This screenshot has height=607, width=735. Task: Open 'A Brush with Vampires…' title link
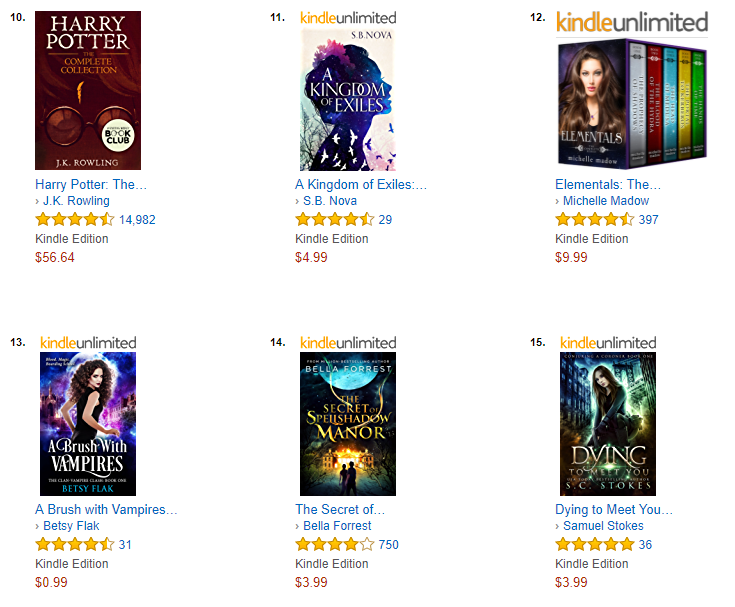click(106, 510)
